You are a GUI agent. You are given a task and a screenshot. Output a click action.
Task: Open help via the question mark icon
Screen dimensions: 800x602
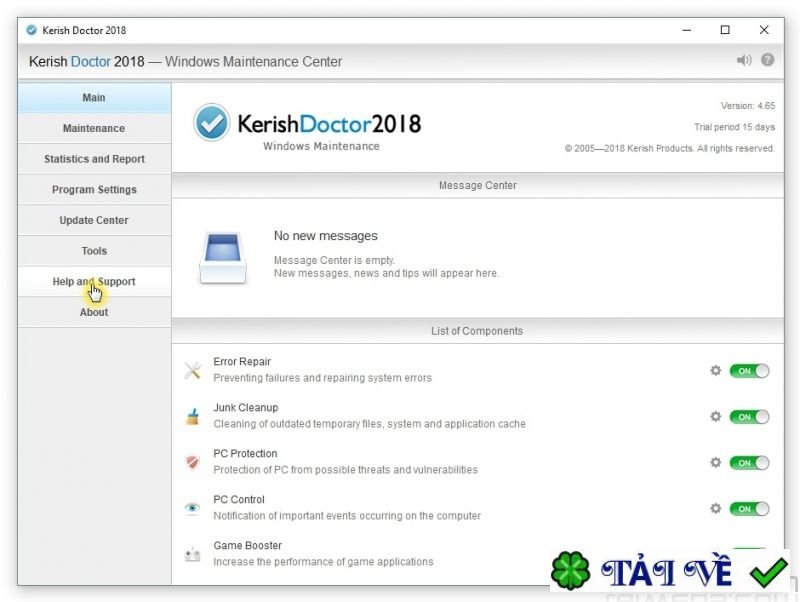coord(767,60)
